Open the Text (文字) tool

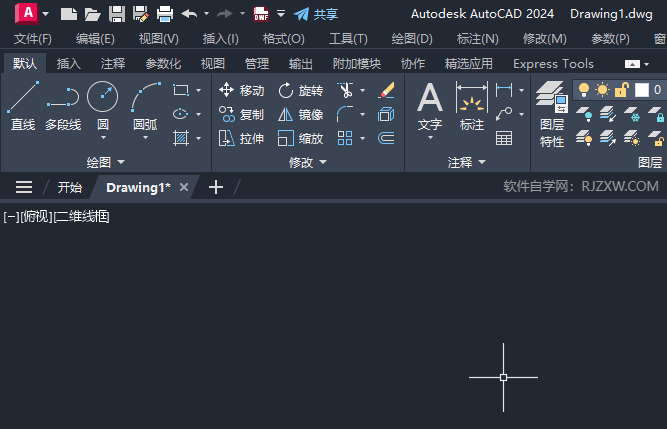(x=430, y=105)
